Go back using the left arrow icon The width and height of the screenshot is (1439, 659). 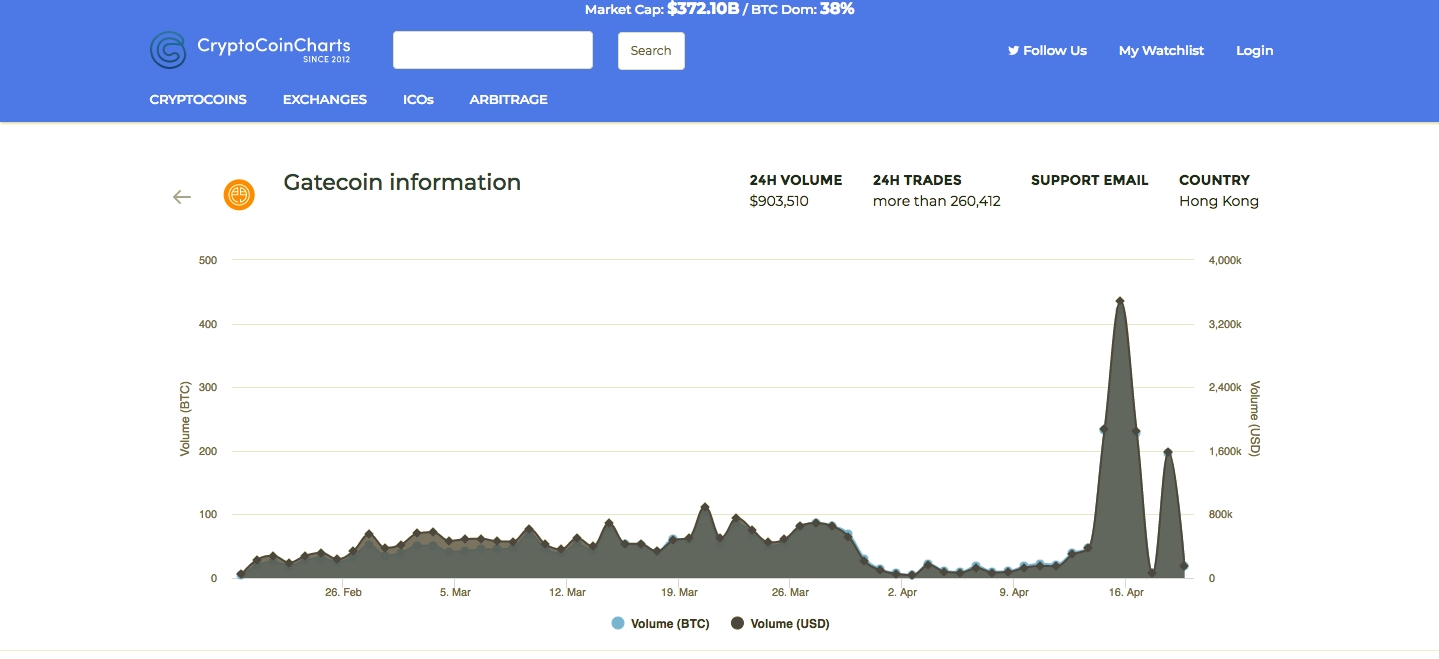tap(182, 197)
